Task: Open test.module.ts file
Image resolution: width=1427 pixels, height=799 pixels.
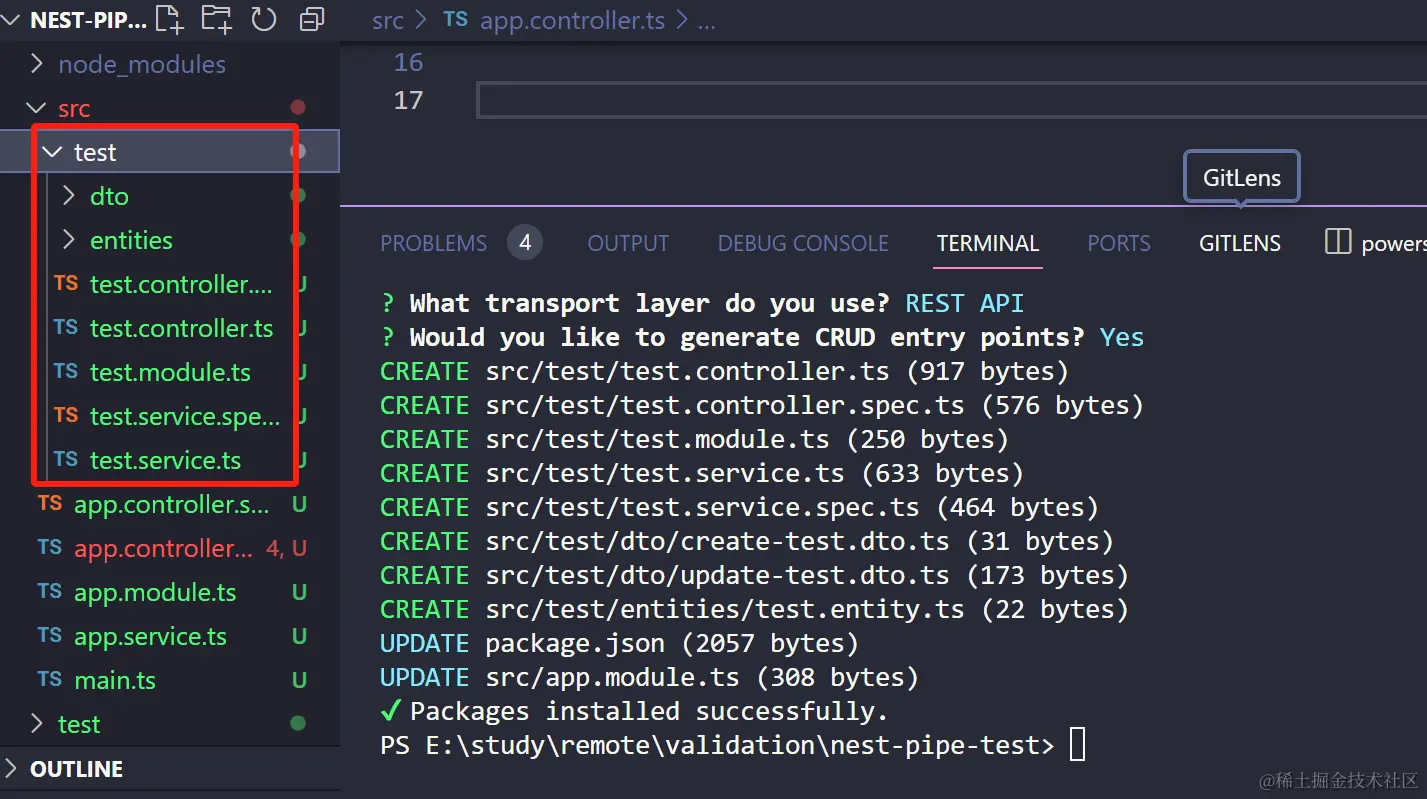Action: pos(170,372)
